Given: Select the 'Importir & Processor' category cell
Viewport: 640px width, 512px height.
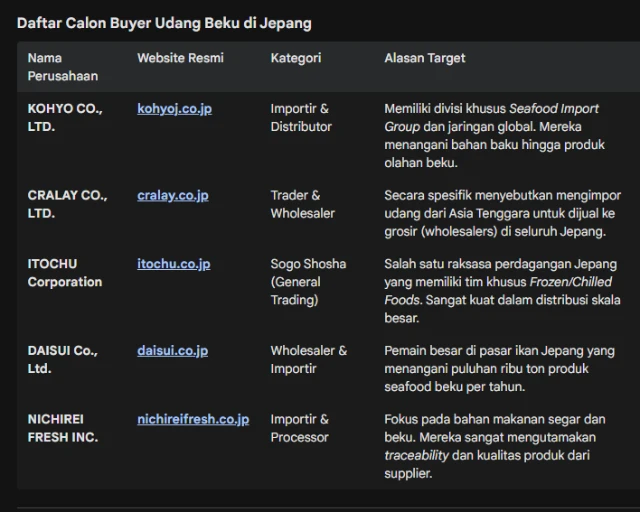Looking at the screenshot, I should pos(299,428).
